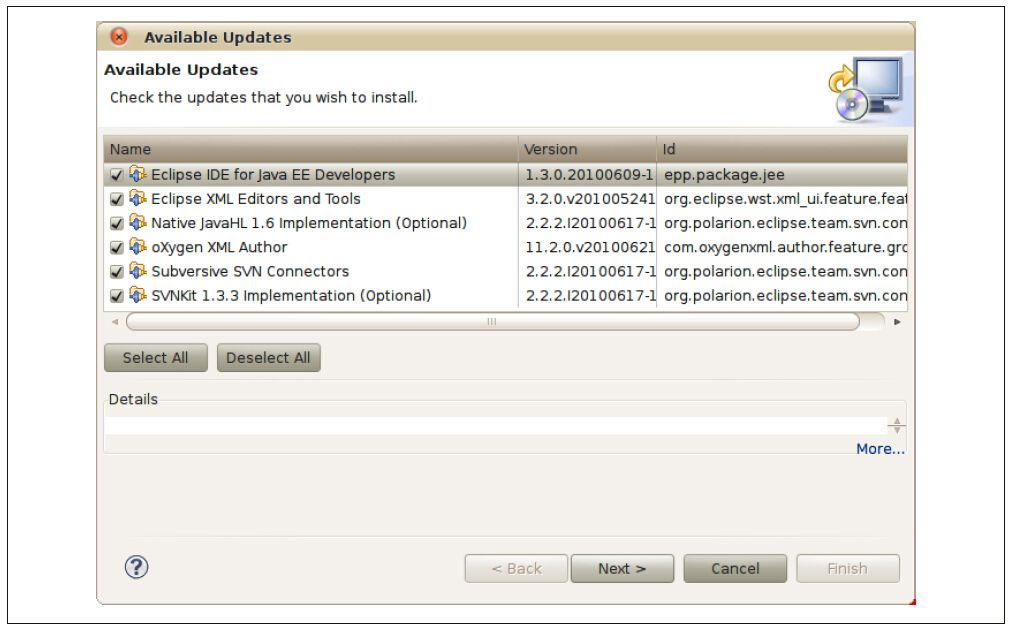Select the SVNKit 1.3.3 Implementation (Optional) row name
Screen dimensions: 1011x628
coord(291,295)
